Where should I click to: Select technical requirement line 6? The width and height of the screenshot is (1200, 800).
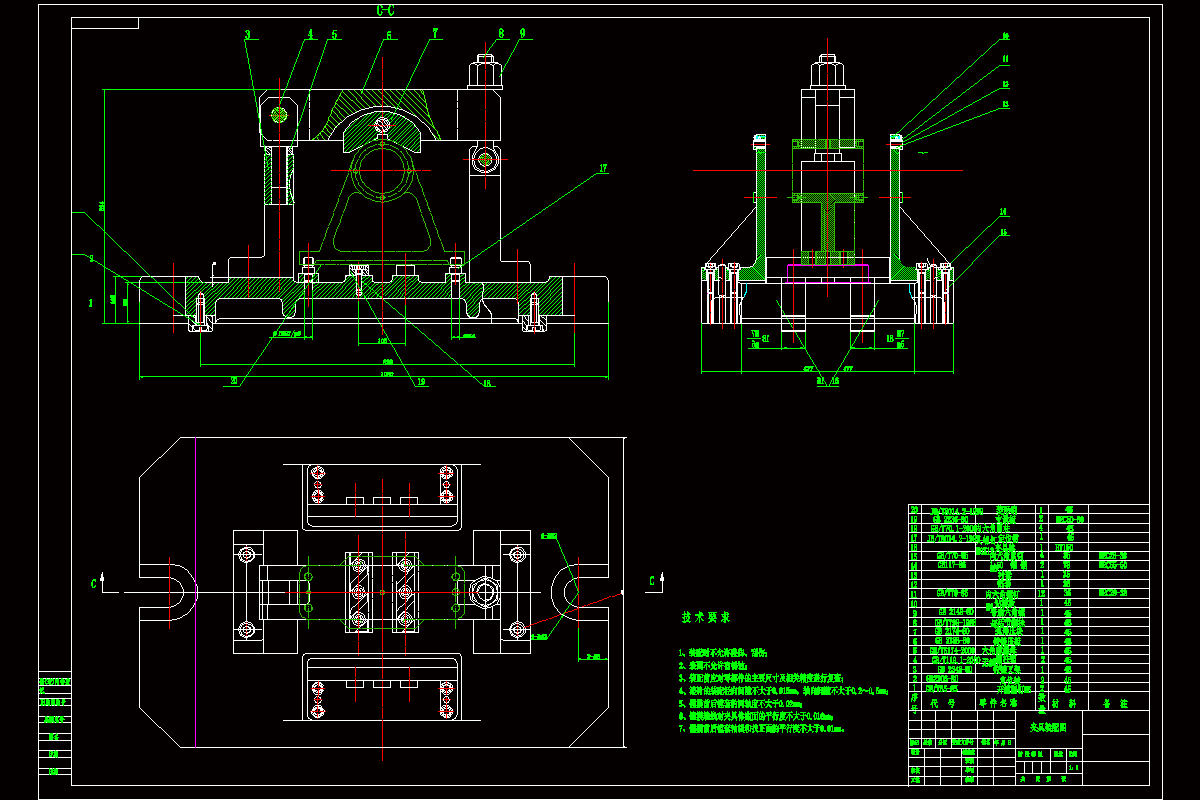(756, 716)
